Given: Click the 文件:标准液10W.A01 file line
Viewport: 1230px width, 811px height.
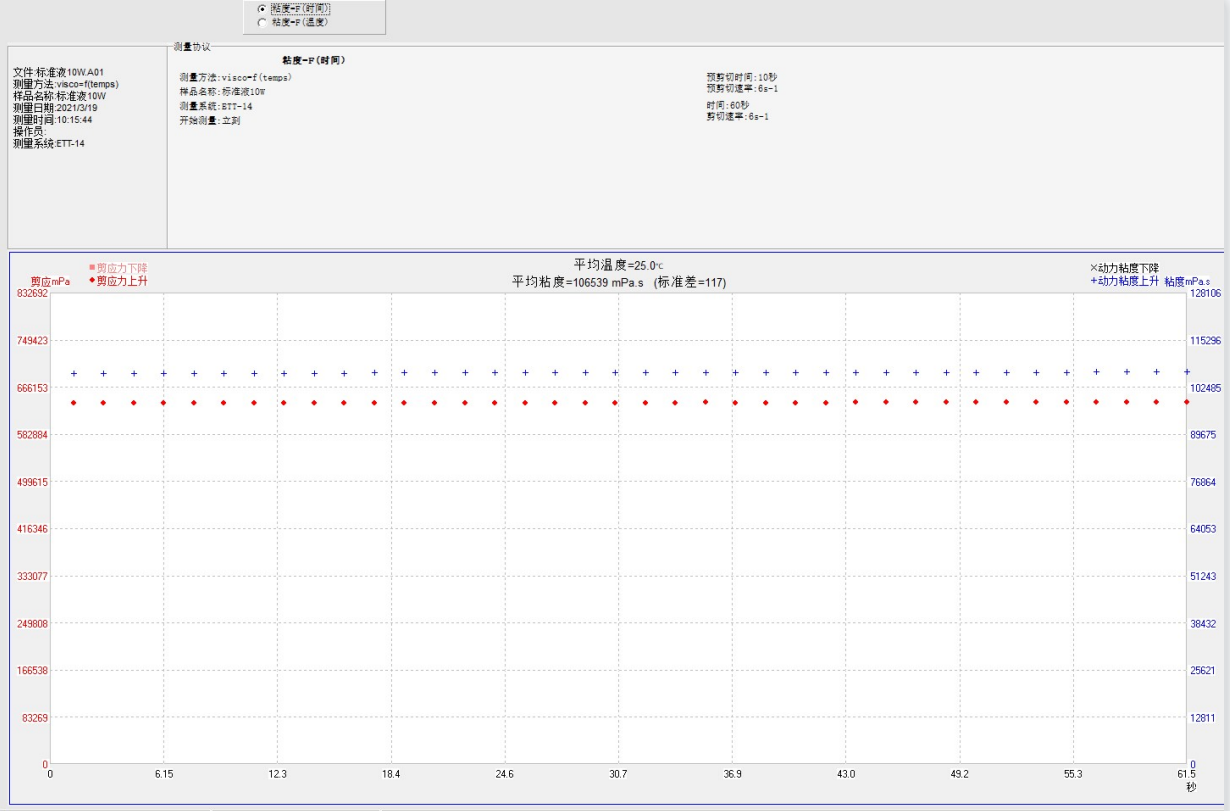Looking at the screenshot, I should point(58,72).
